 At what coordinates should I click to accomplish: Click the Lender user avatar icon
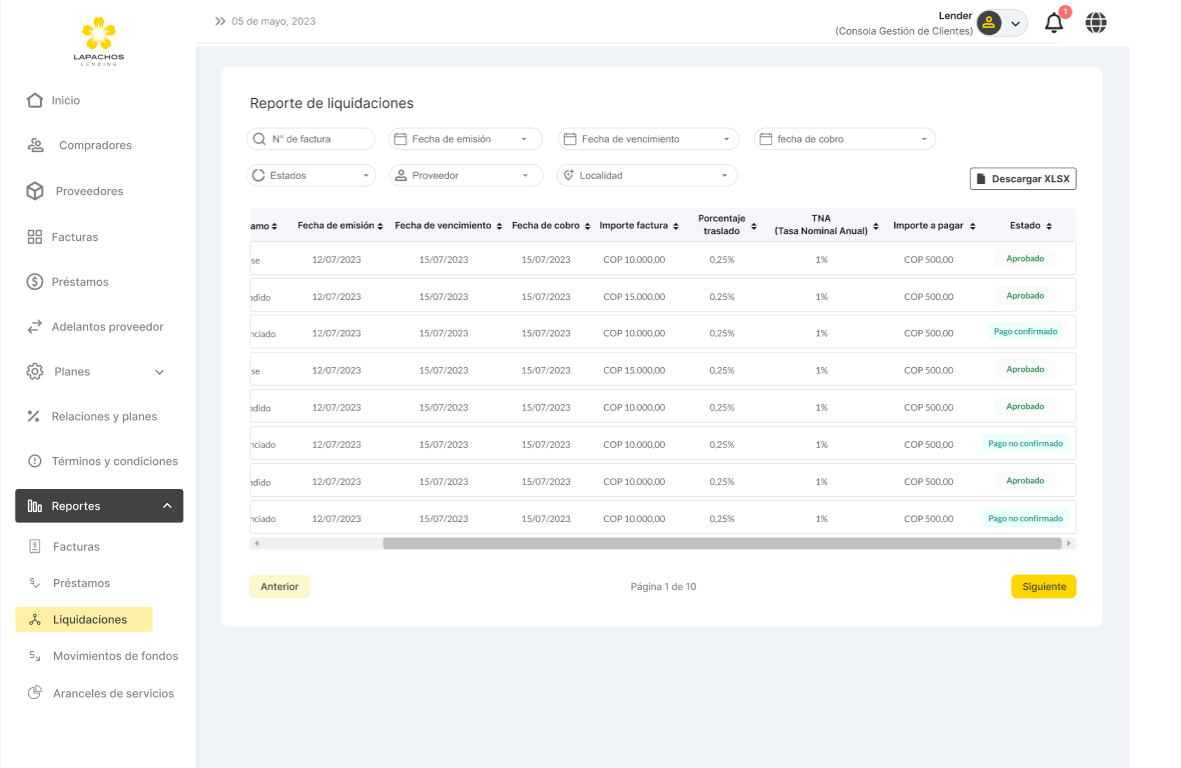(989, 23)
